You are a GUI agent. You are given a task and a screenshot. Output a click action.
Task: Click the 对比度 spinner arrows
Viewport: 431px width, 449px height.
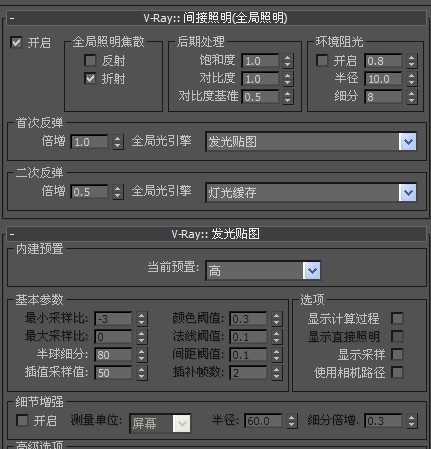point(288,79)
